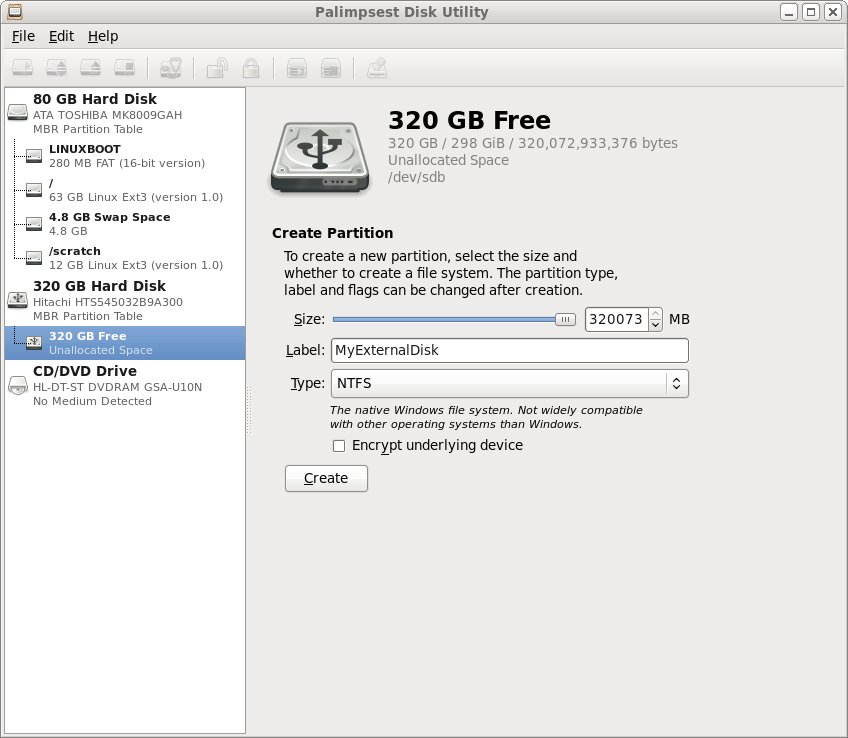This screenshot has width=848, height=738.
Task: Select the LINUXBOOT partition in the sidebar
Action: coord(84,149)
